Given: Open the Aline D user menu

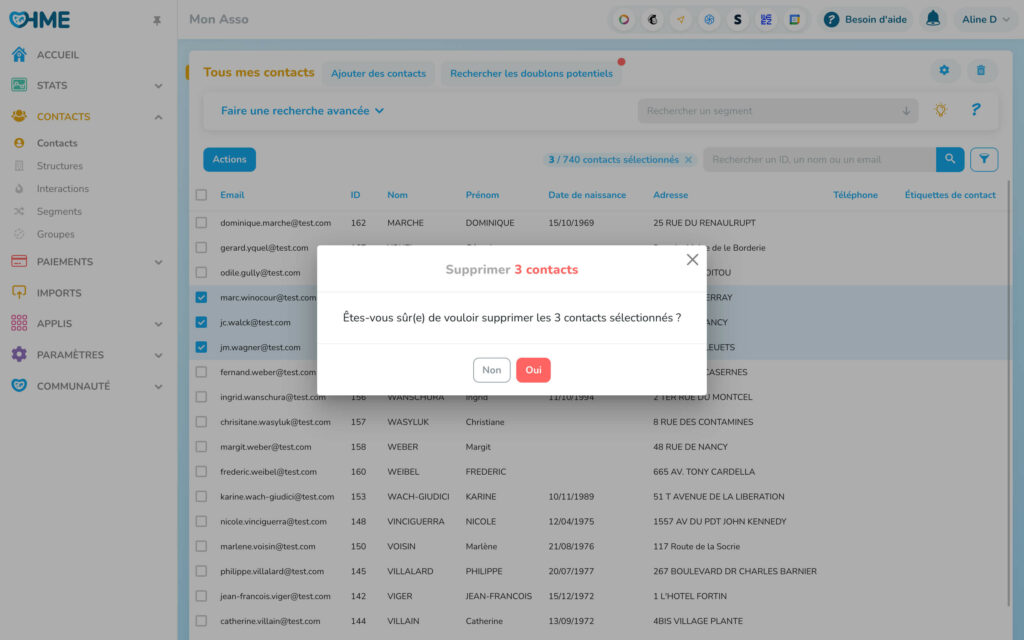Looking at the screenshot, I should [984, 19].
